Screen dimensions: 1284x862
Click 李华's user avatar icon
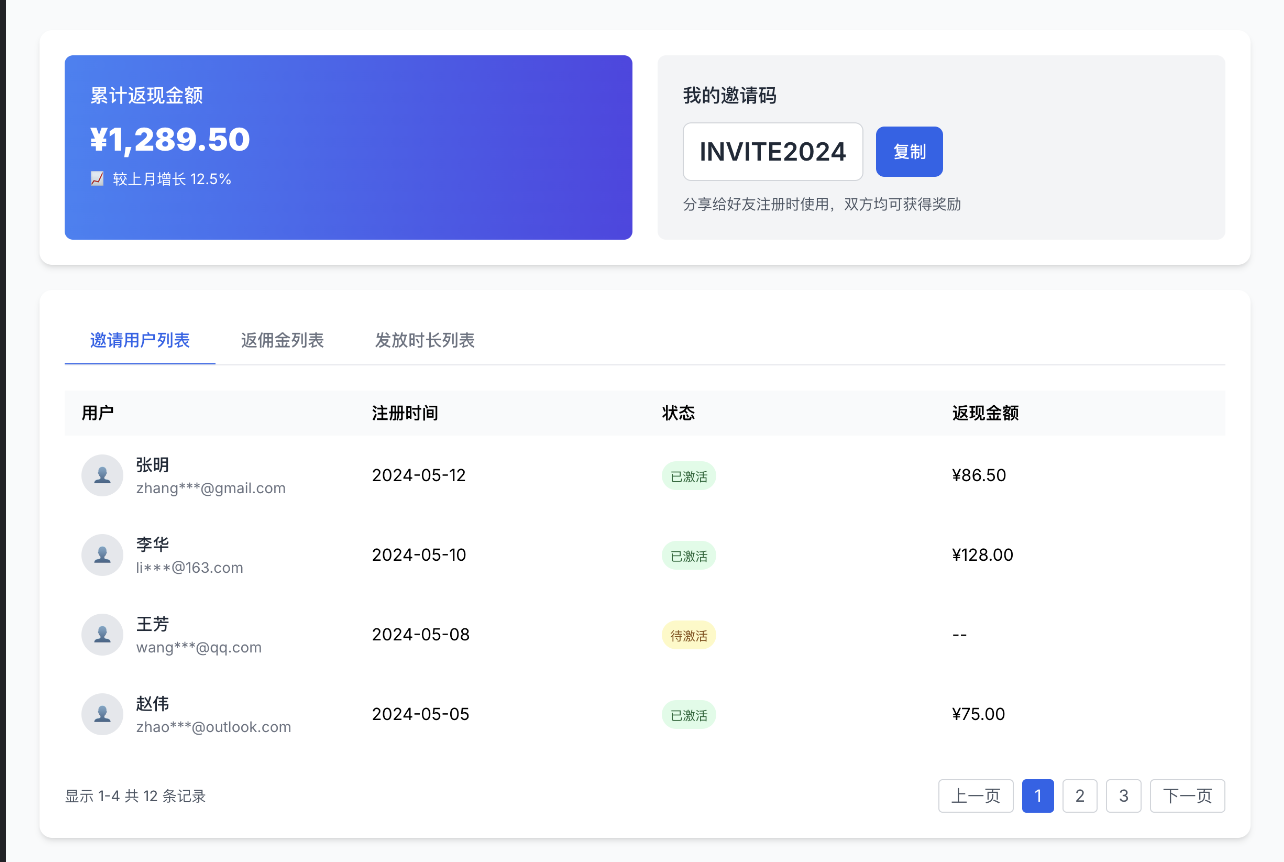102,554
